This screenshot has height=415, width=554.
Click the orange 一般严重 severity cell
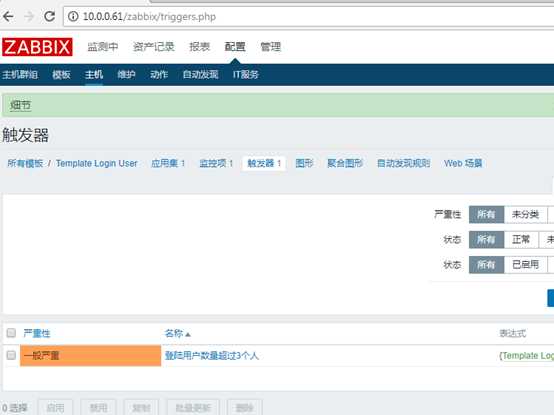90,356
